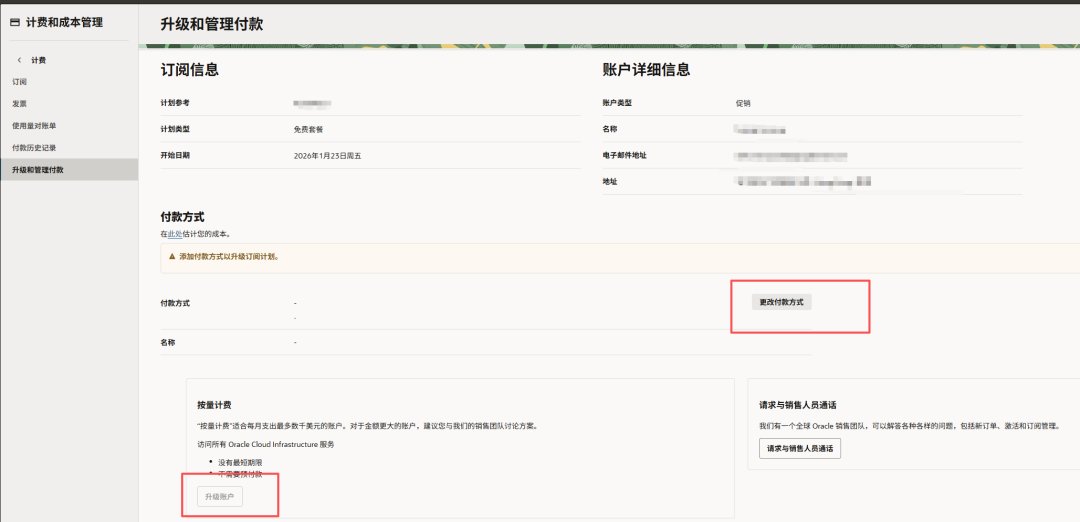This screenshot has height=522, width=1080.
Task: Click the 账户详细信息 heading
Action: pos(646,70)
